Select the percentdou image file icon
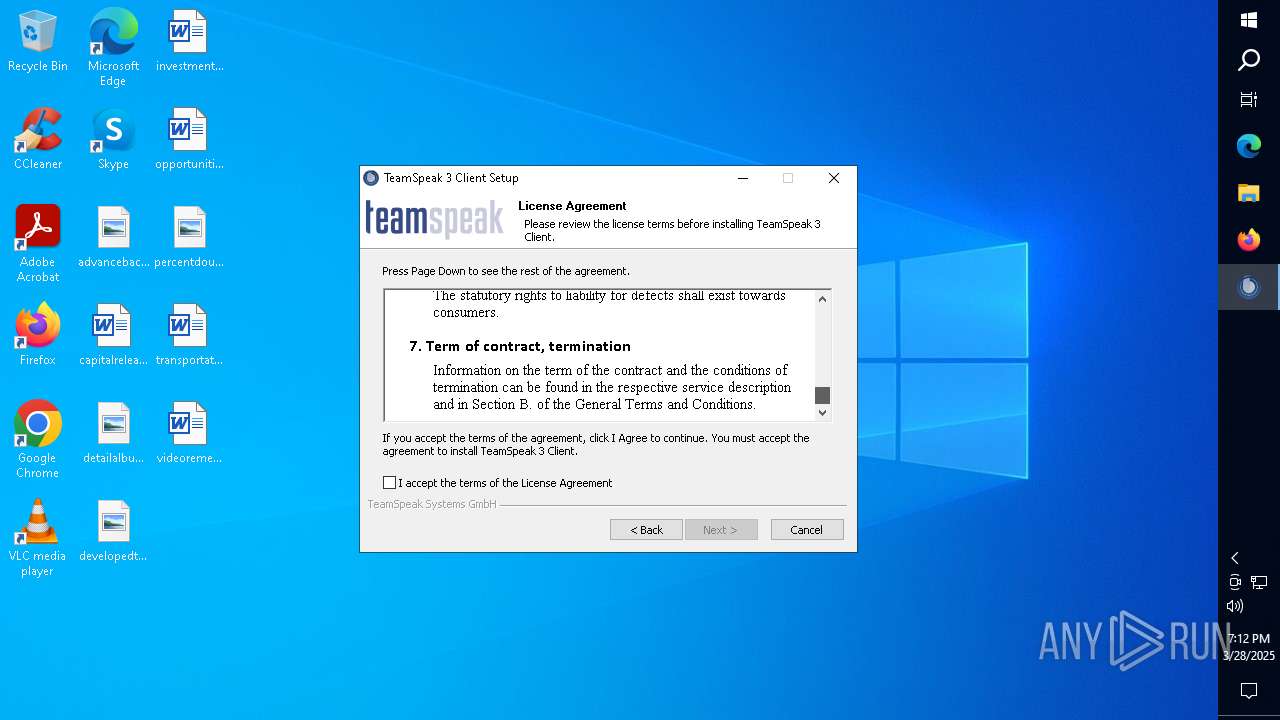The width and height of the screenshot is (1280, 720). coord(189,238)
